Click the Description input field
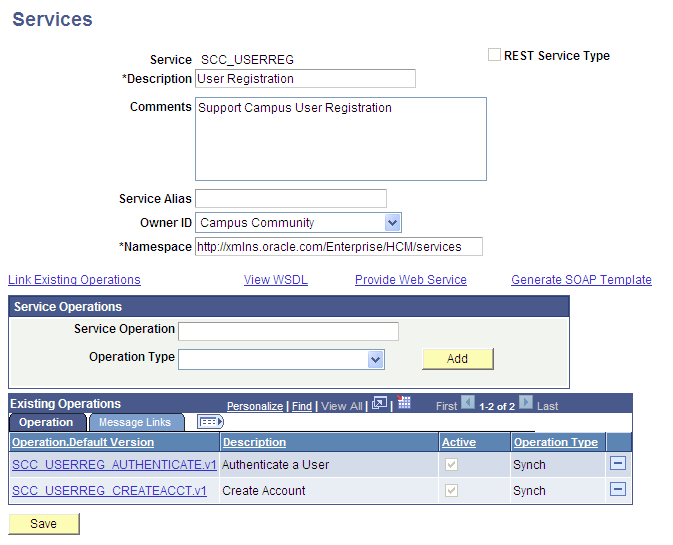Viewport: 673px width, 545px height. (305, 79)
